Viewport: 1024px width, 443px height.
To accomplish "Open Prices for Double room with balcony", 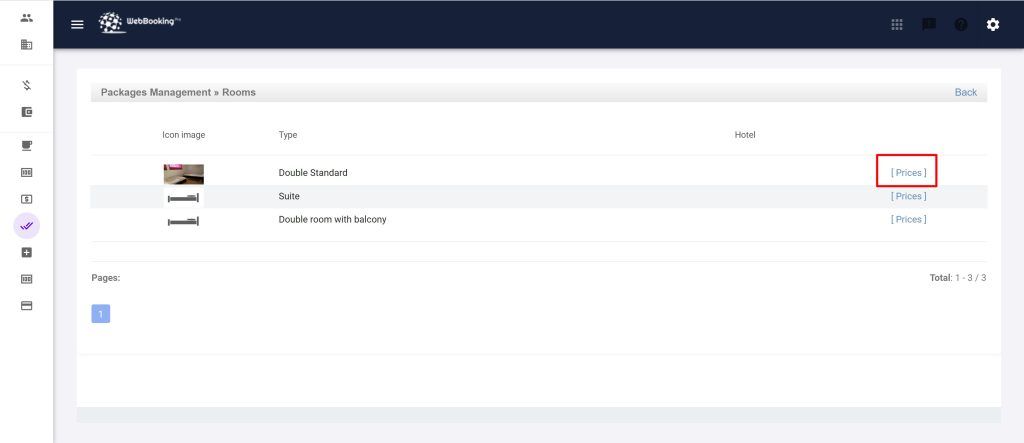I will coord(908,219).
